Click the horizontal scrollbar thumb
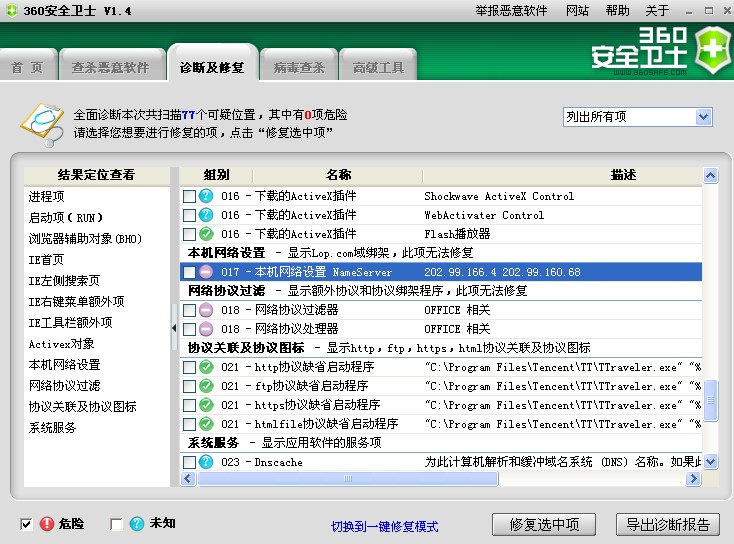Viewport: 734px width, 544px height. click(348, 478)
